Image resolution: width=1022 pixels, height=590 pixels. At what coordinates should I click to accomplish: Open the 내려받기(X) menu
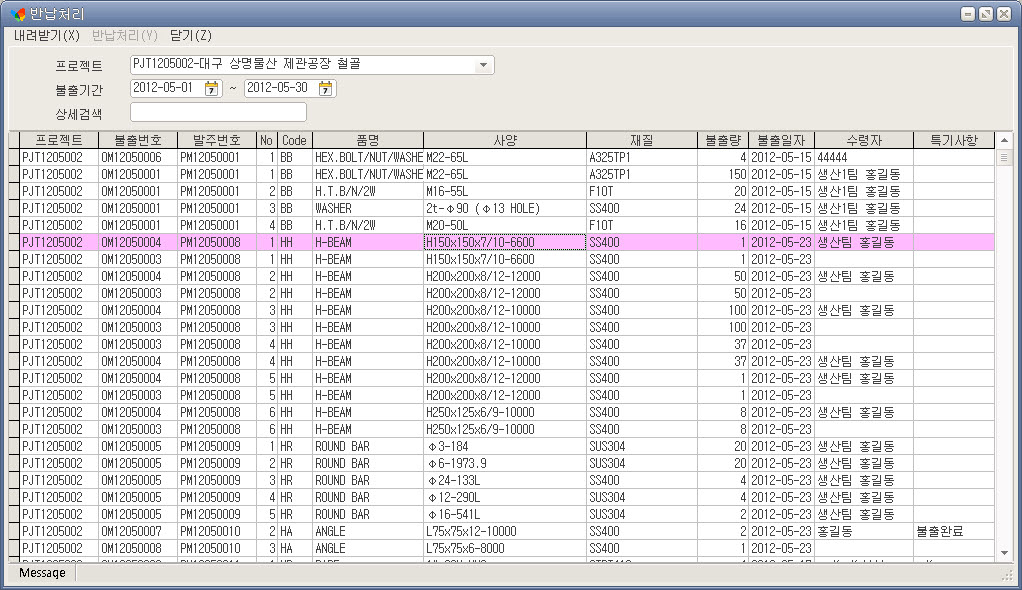point(47,36)
